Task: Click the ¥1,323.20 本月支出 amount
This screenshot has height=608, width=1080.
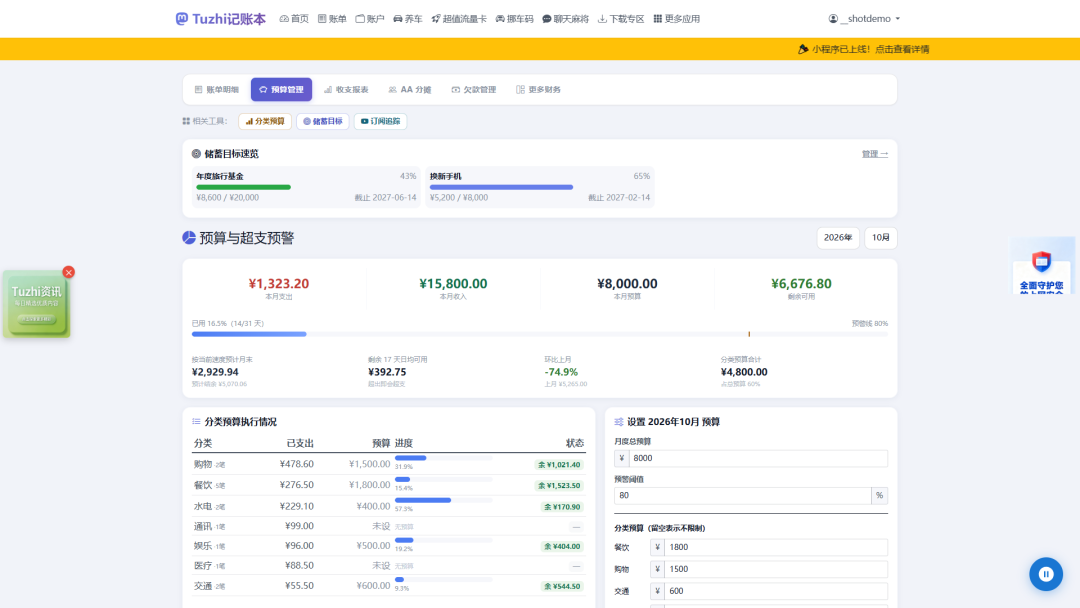Action: point(278,284)
